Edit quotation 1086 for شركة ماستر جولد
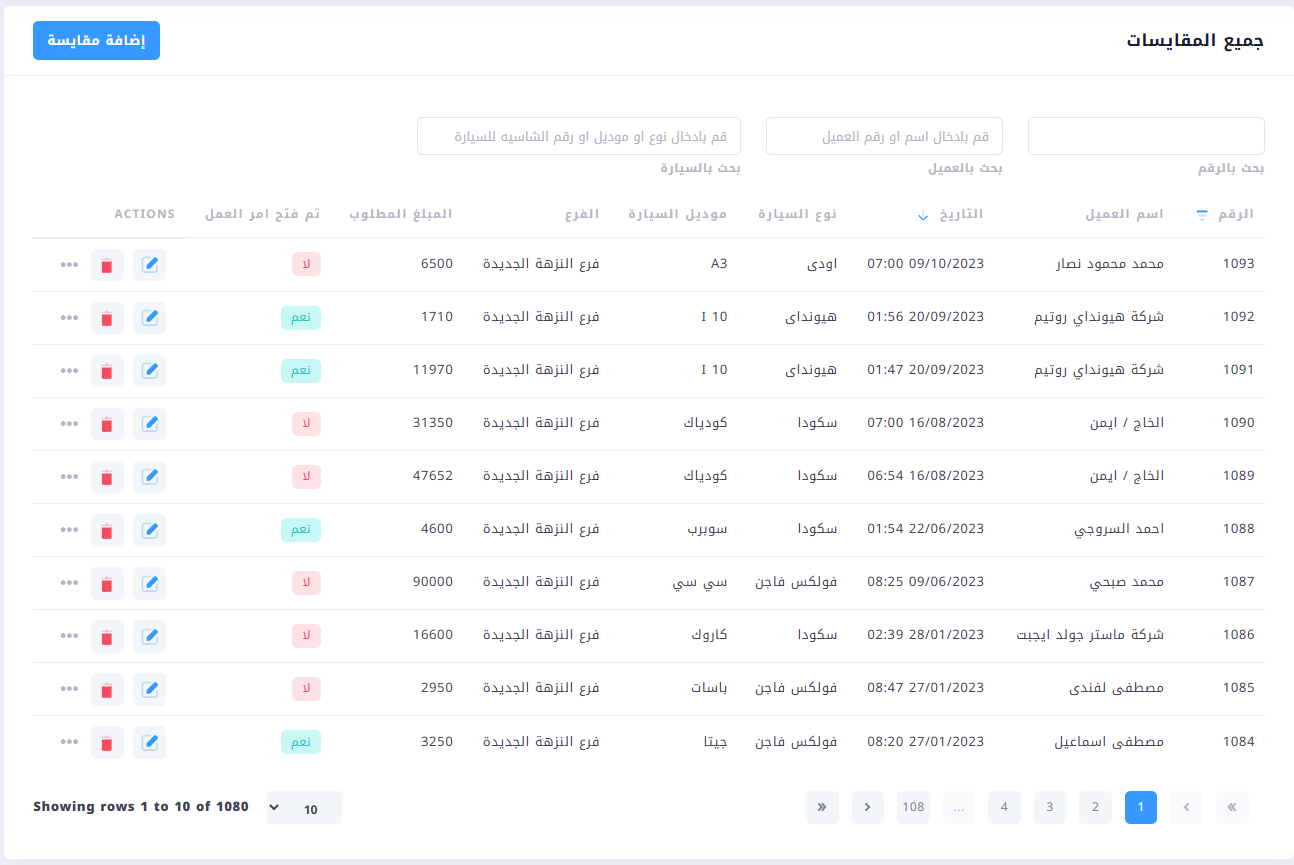Viewport: 1294px width, 865px height. point(149,636)
